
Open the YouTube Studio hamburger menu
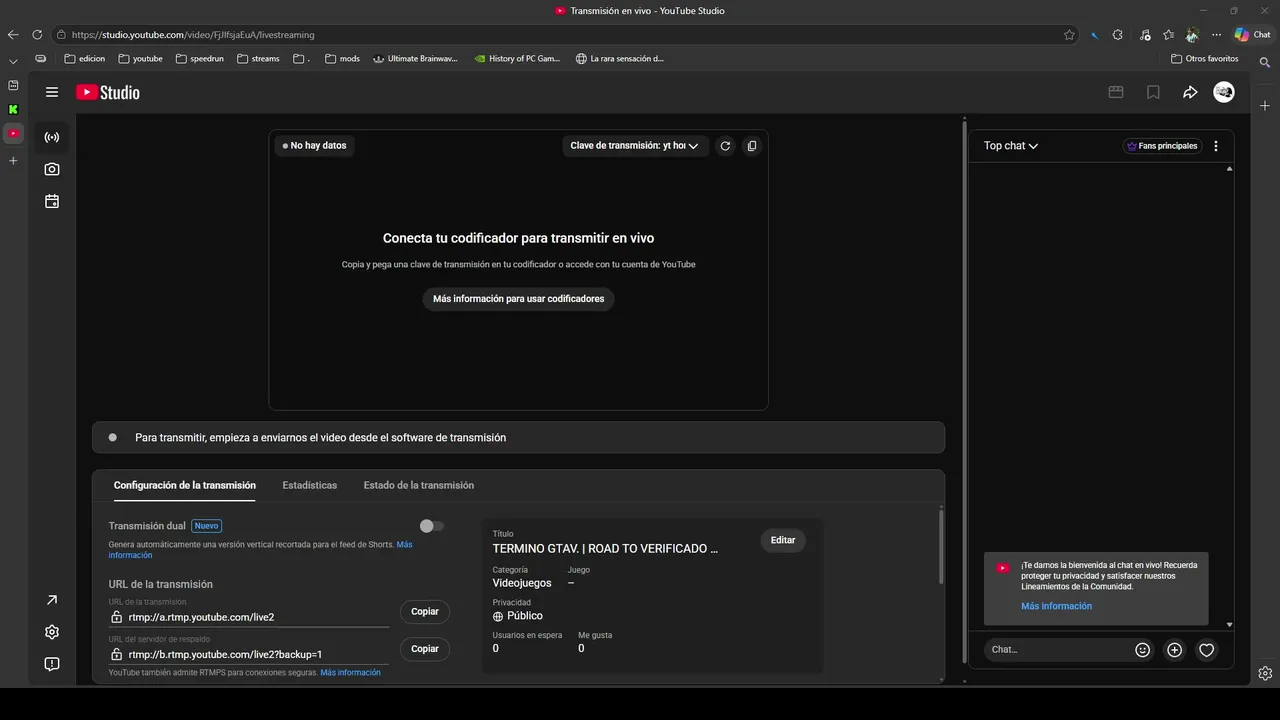click(52, 92)
